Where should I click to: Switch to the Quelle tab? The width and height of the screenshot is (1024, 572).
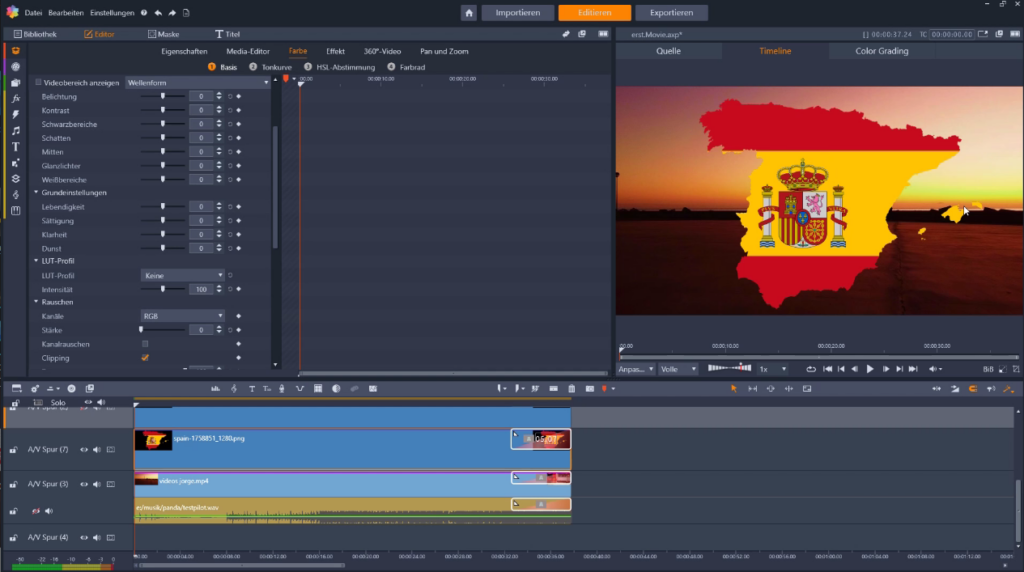tap(668, 51)
